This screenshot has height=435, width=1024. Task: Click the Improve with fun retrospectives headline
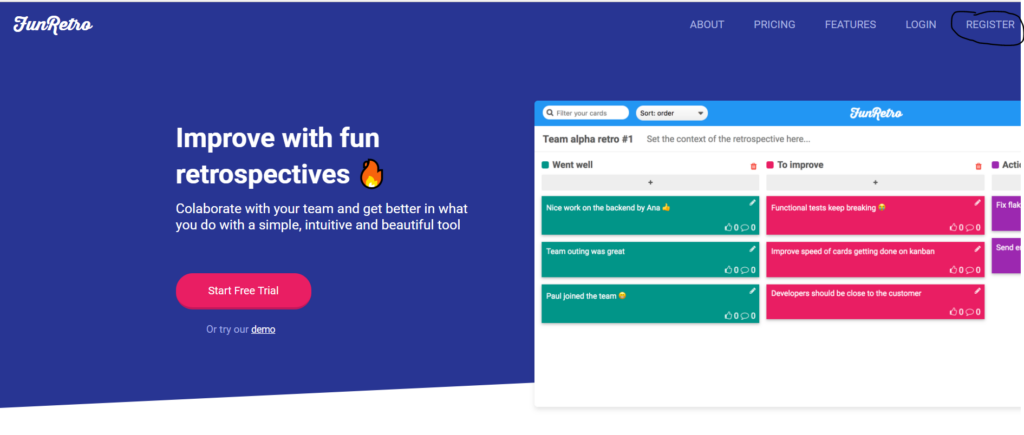pos(280,156)
